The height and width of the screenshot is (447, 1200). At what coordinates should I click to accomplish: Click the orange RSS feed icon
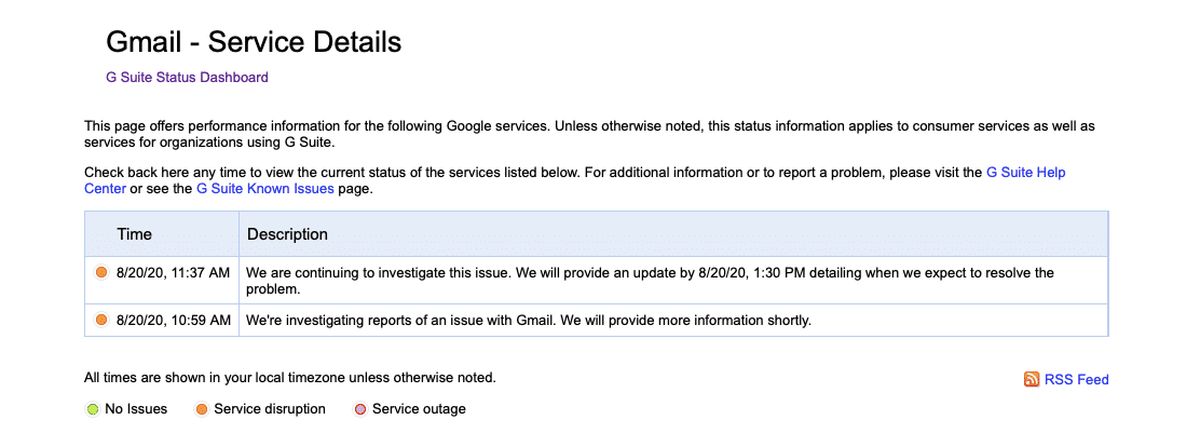click(x=1031, y=379)
